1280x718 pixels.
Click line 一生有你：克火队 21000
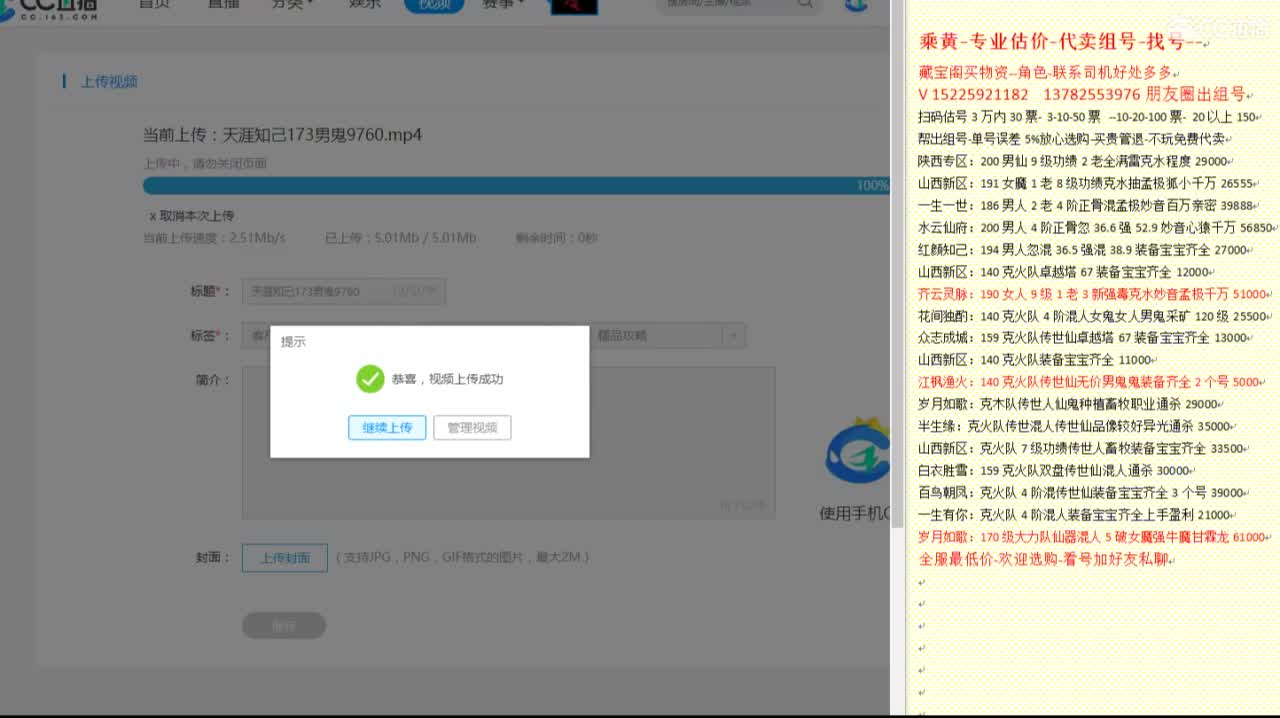pos(1075,515)
